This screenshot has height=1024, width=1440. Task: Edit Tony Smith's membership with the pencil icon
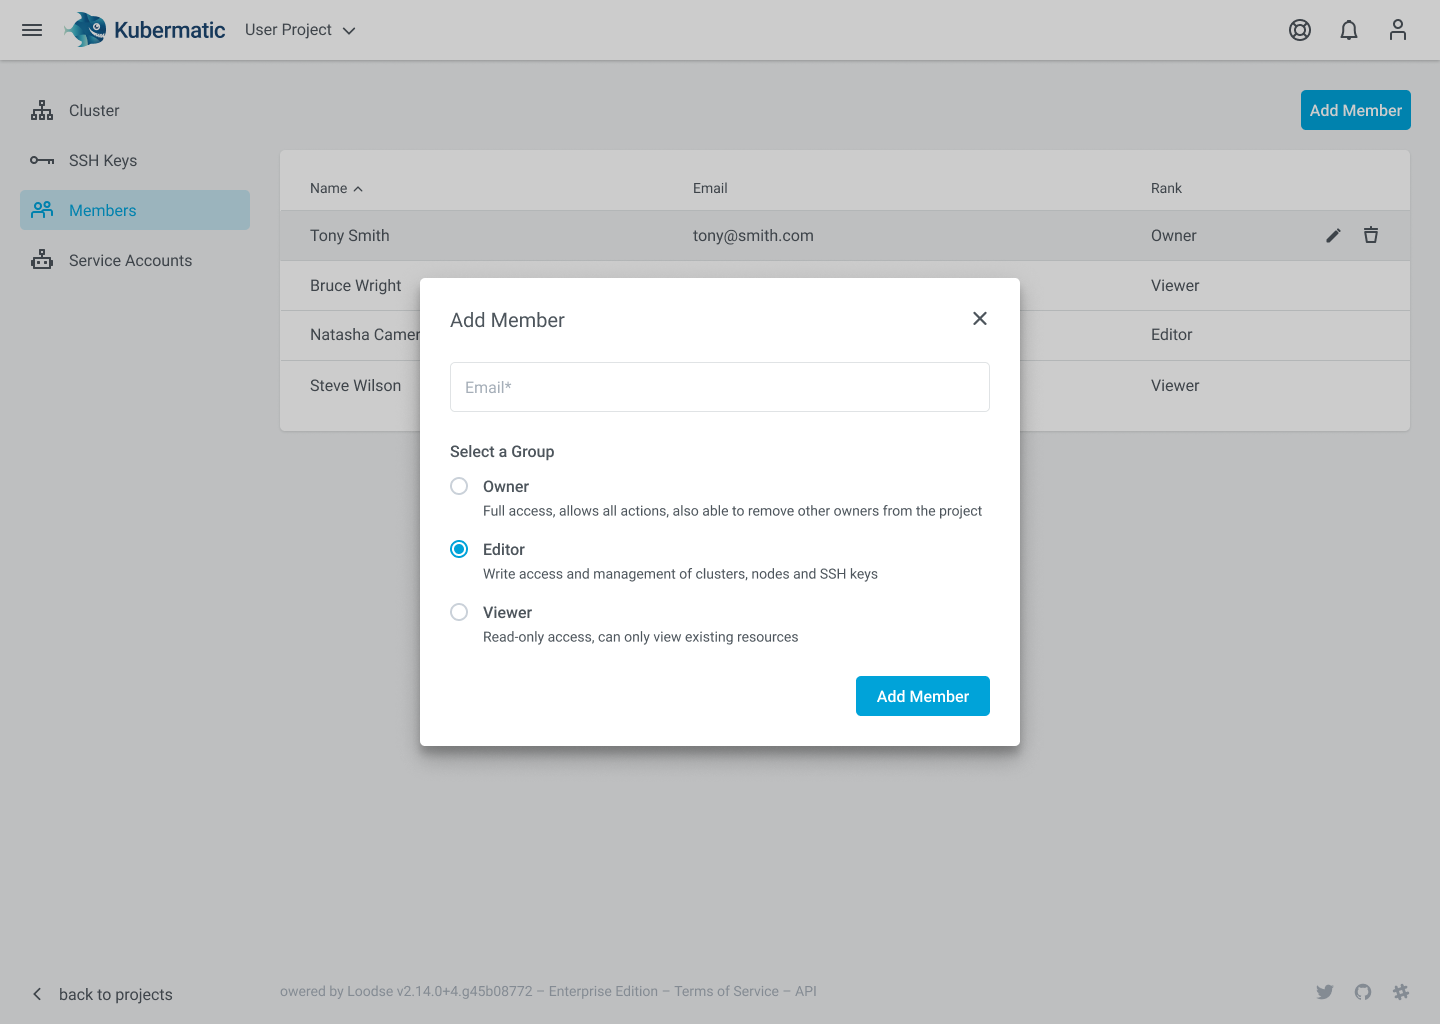pyautogui.click(x=1333, y=235)
